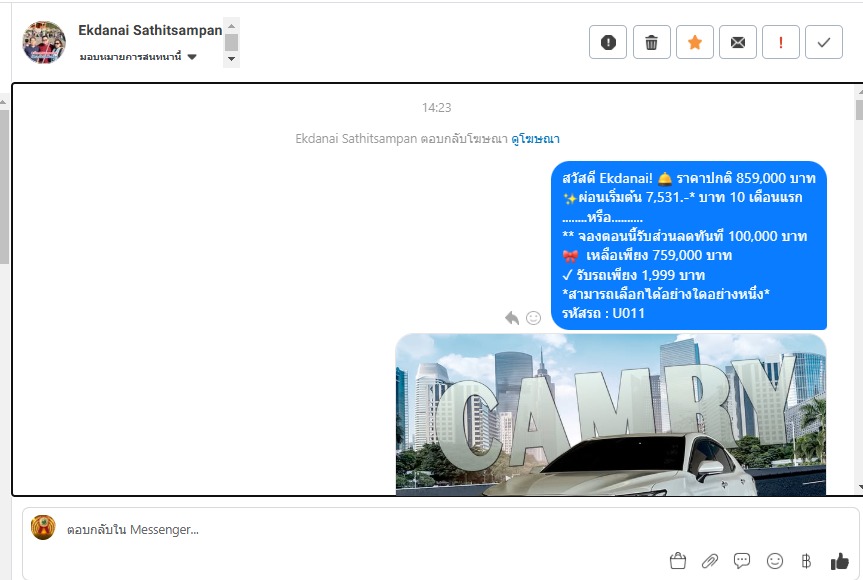Delete conversation with trash icon
Image resolution: width=863 pixels, height=580 pixels.
[x=651, y=42]
